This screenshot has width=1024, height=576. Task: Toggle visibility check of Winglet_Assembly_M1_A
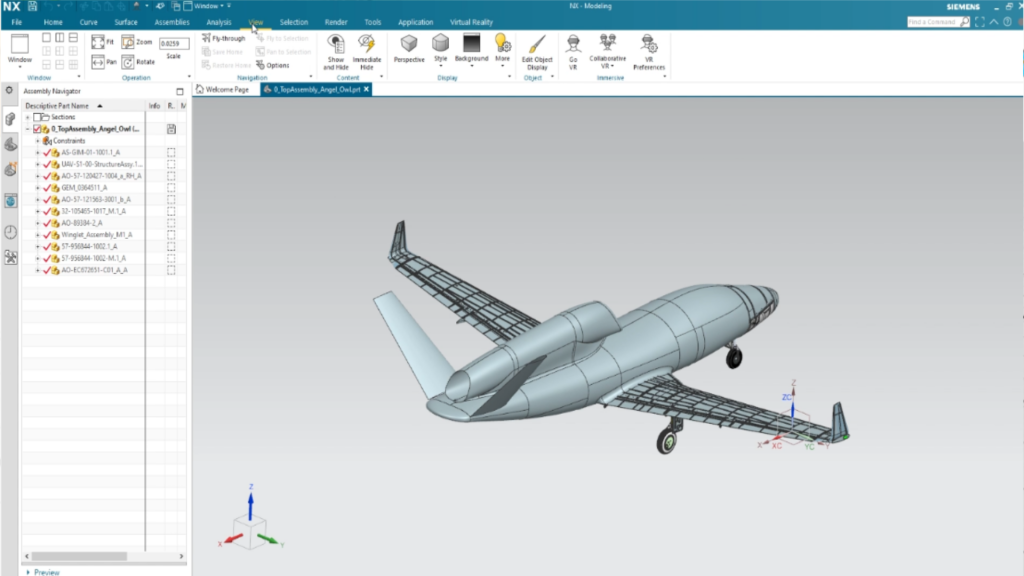click(x=47, y=235)
